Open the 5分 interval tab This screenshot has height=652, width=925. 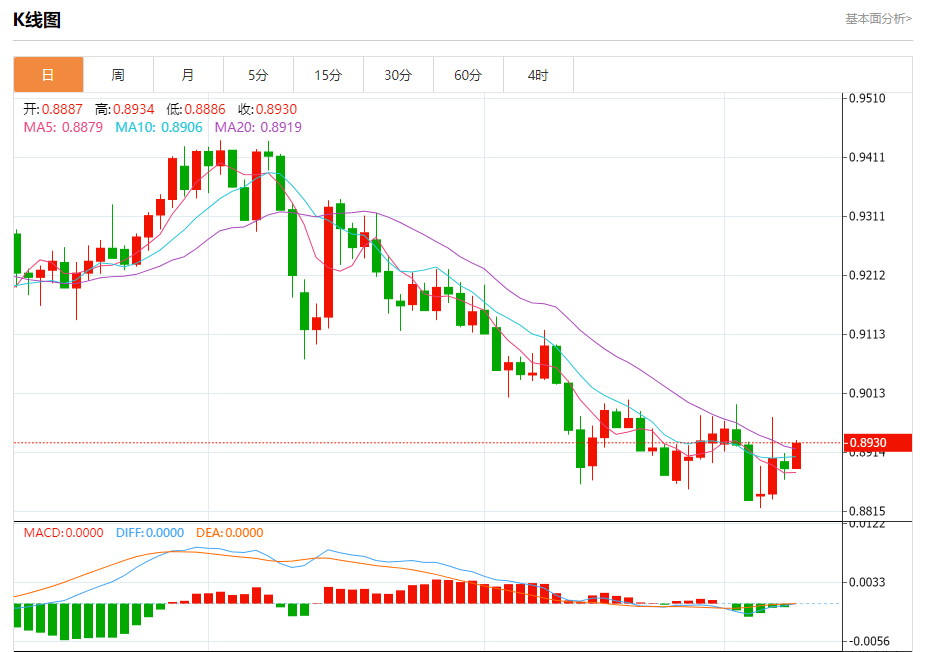(258, 75)
